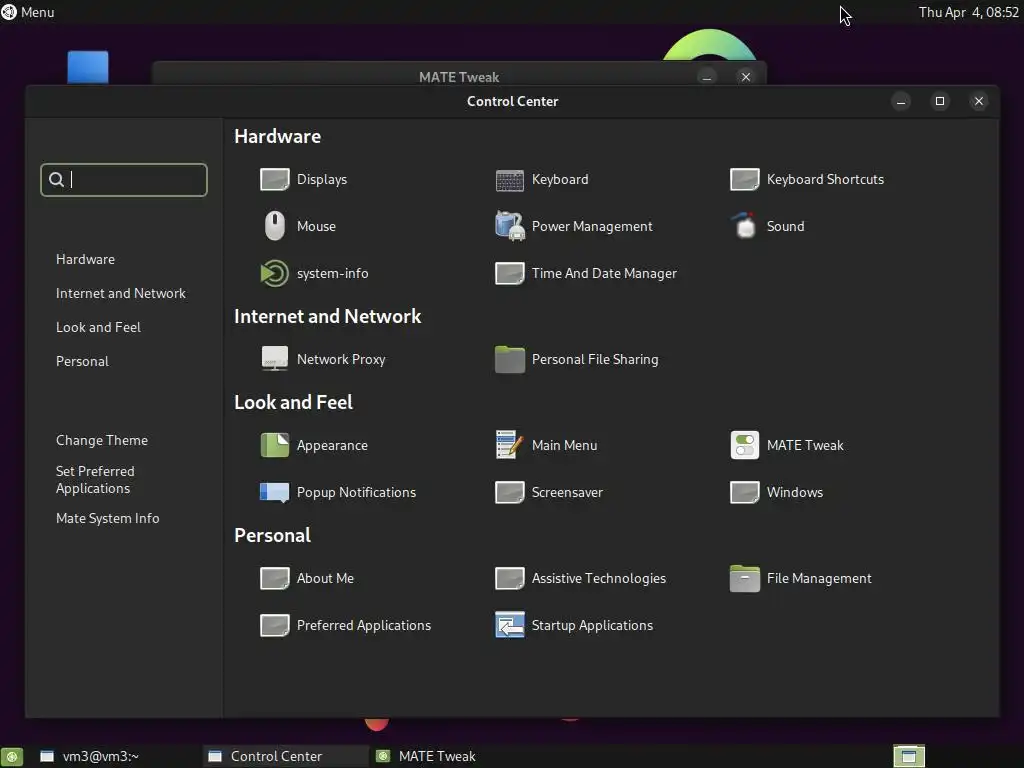Open Assistive Technologies icon
This screenshot has height=768, width=1024.
[509, 578]
